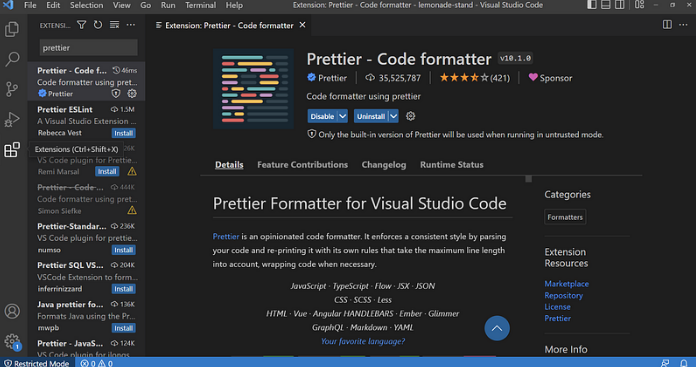Open the Manage gear in activity bar

[x=12, y=341]
